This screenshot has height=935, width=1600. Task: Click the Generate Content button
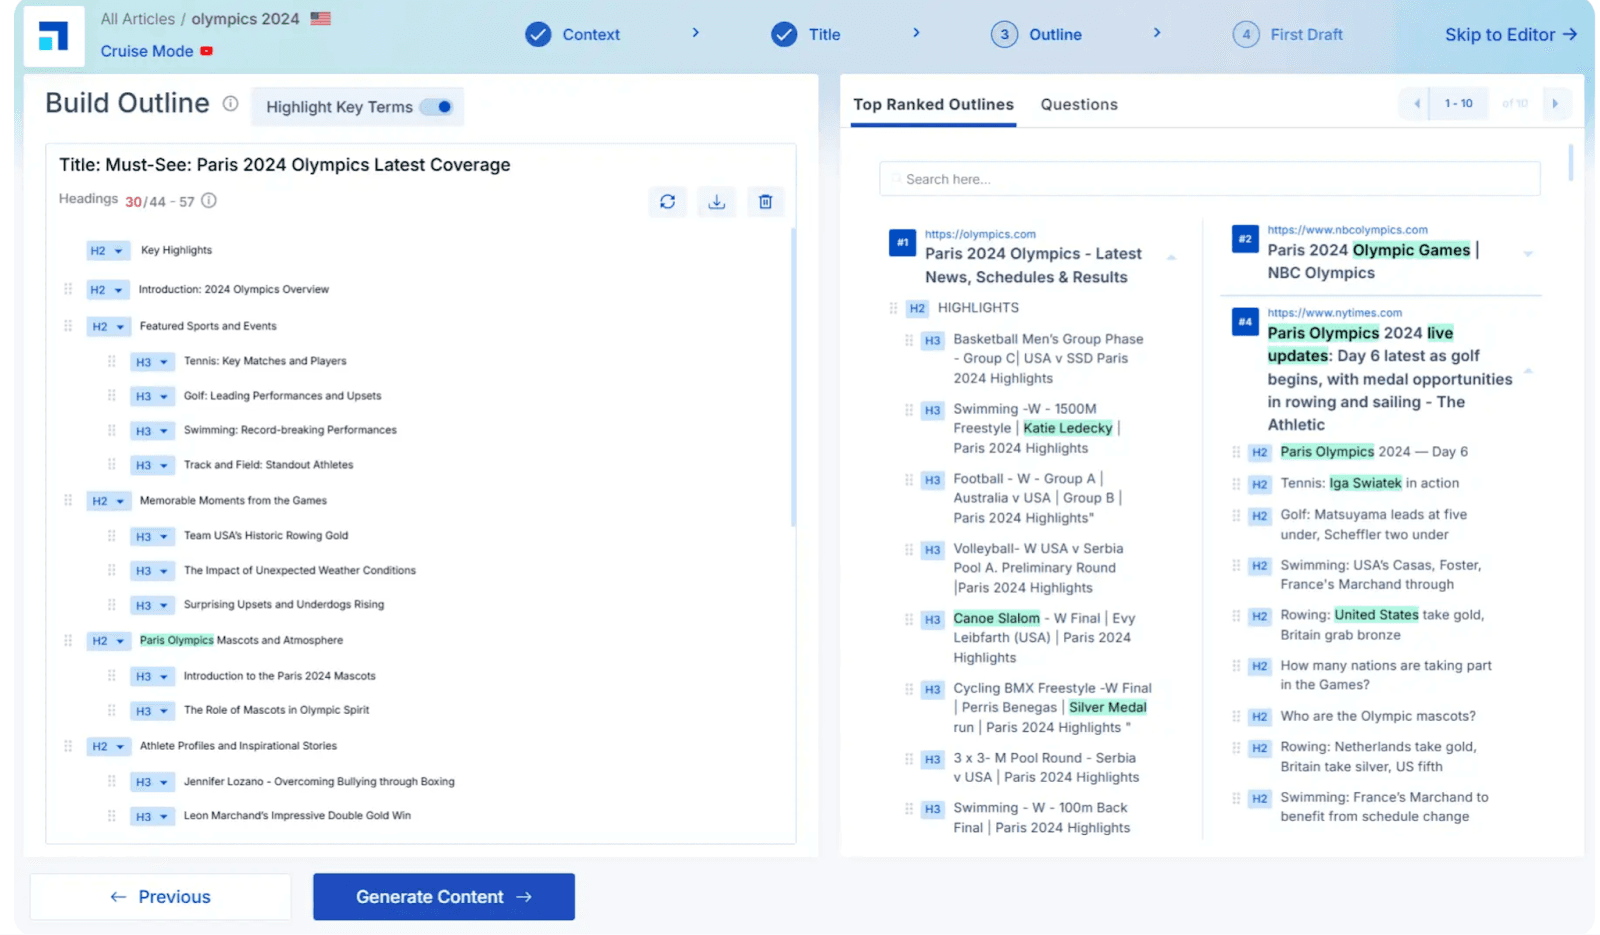(444, 897)
